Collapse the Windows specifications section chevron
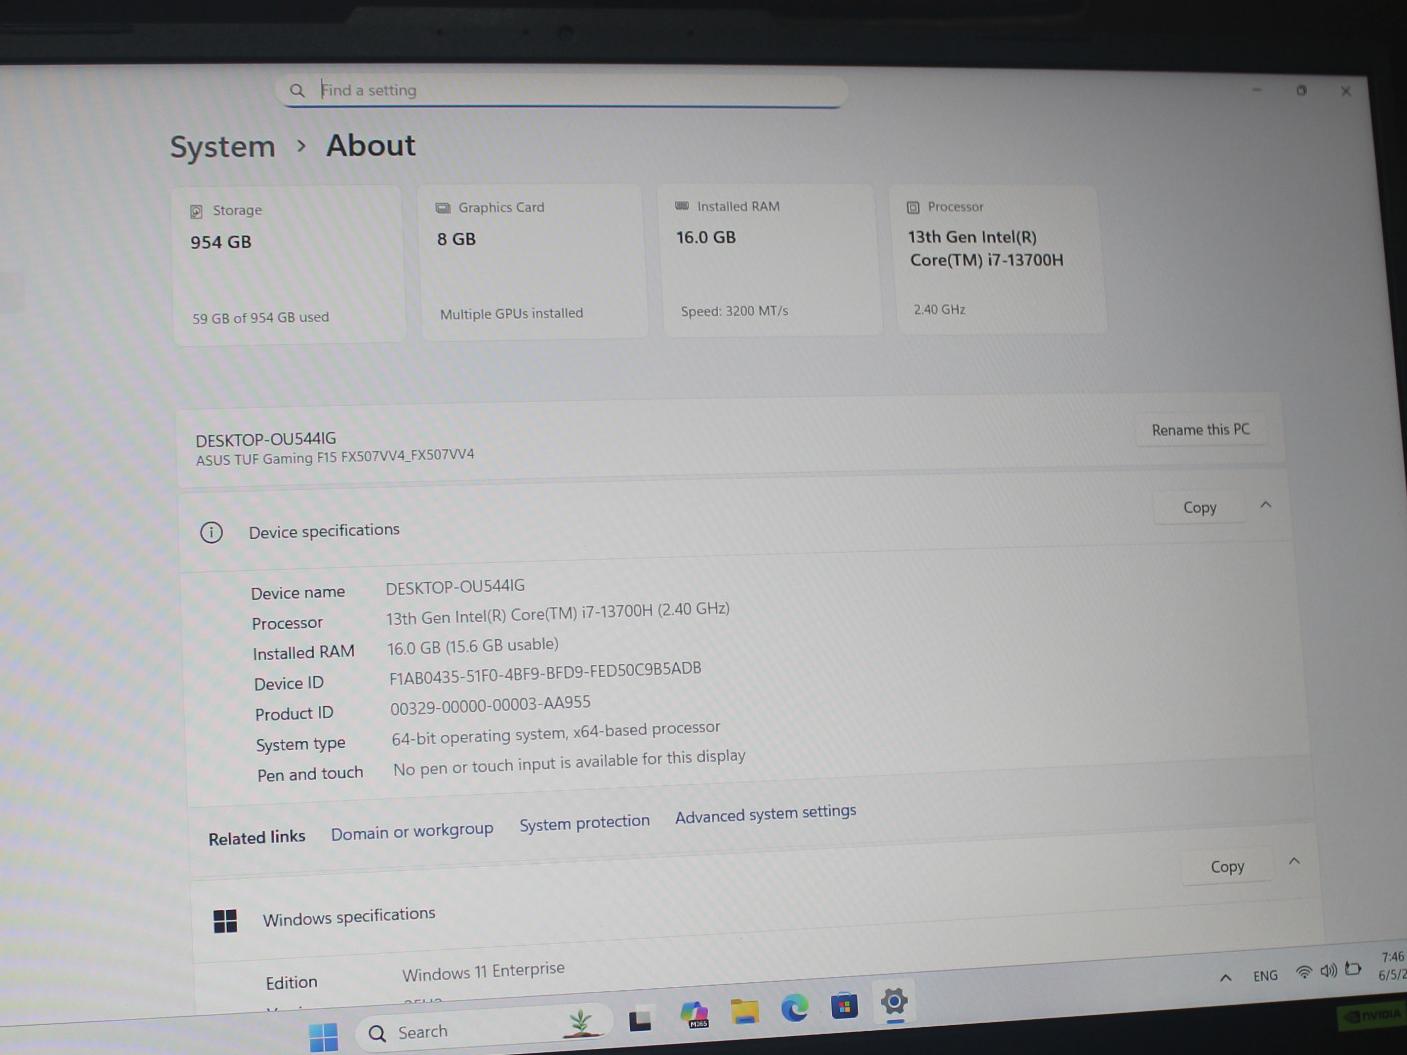The width and height of the screenshot is (1407, 1055). pos(1294,861)
